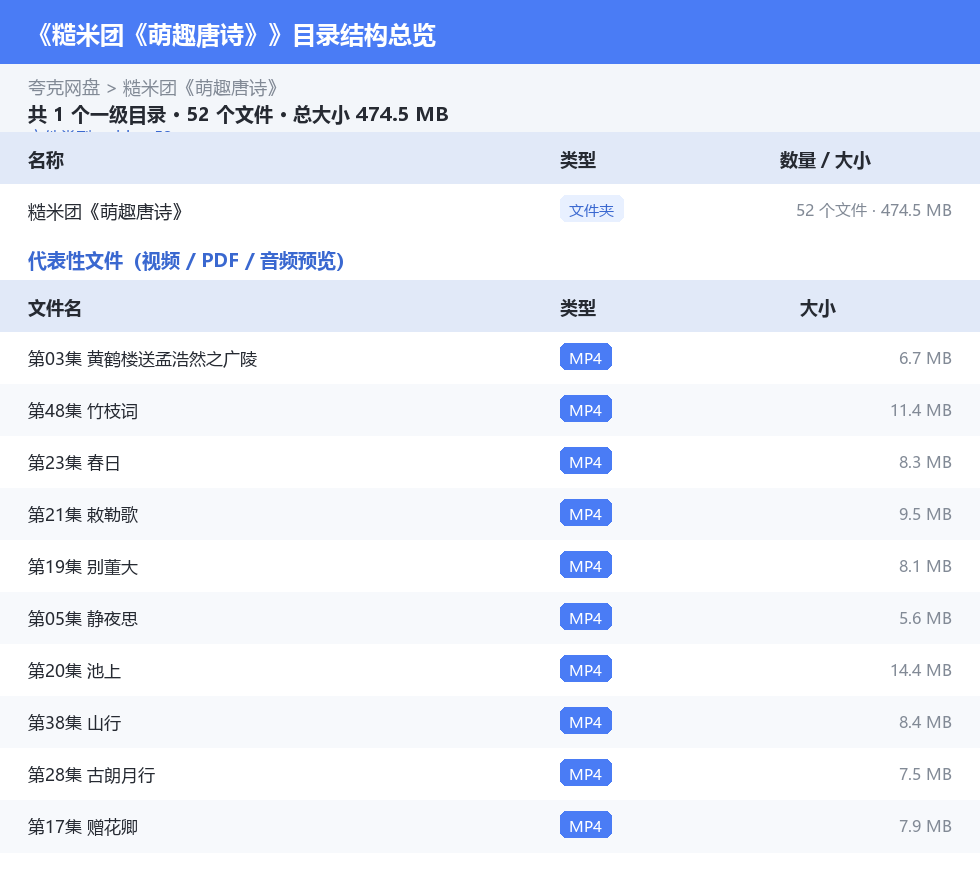The height and width of the screenshot is (884, 980).
Task: Select the 8.4 MB size cell
Action: [x=925, y=721]
